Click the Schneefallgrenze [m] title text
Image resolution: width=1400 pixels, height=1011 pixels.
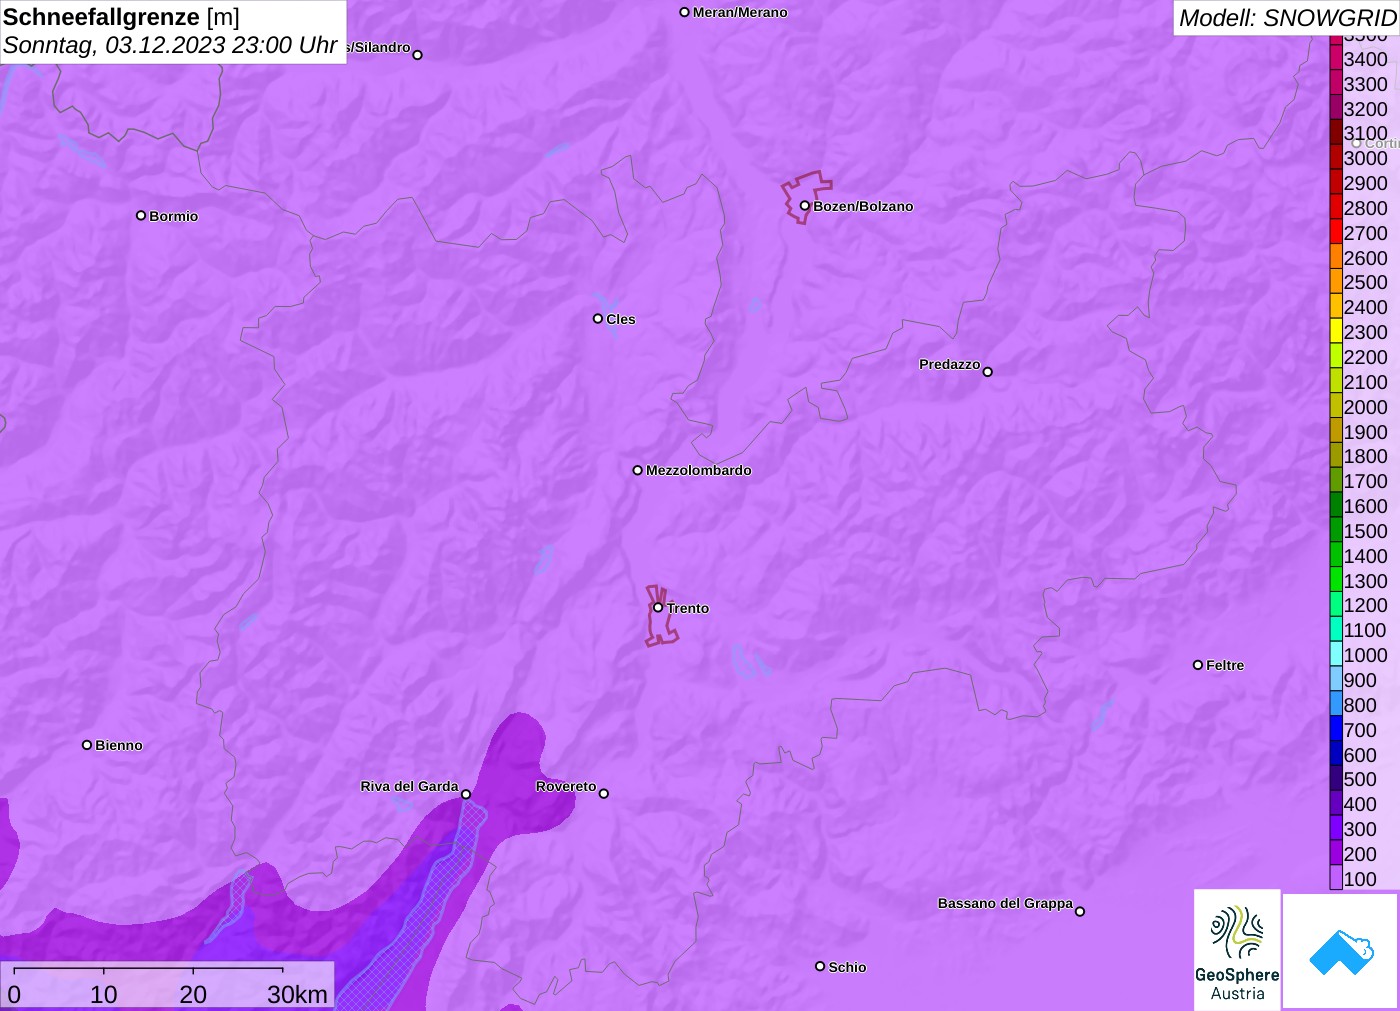tap(121, 17)
